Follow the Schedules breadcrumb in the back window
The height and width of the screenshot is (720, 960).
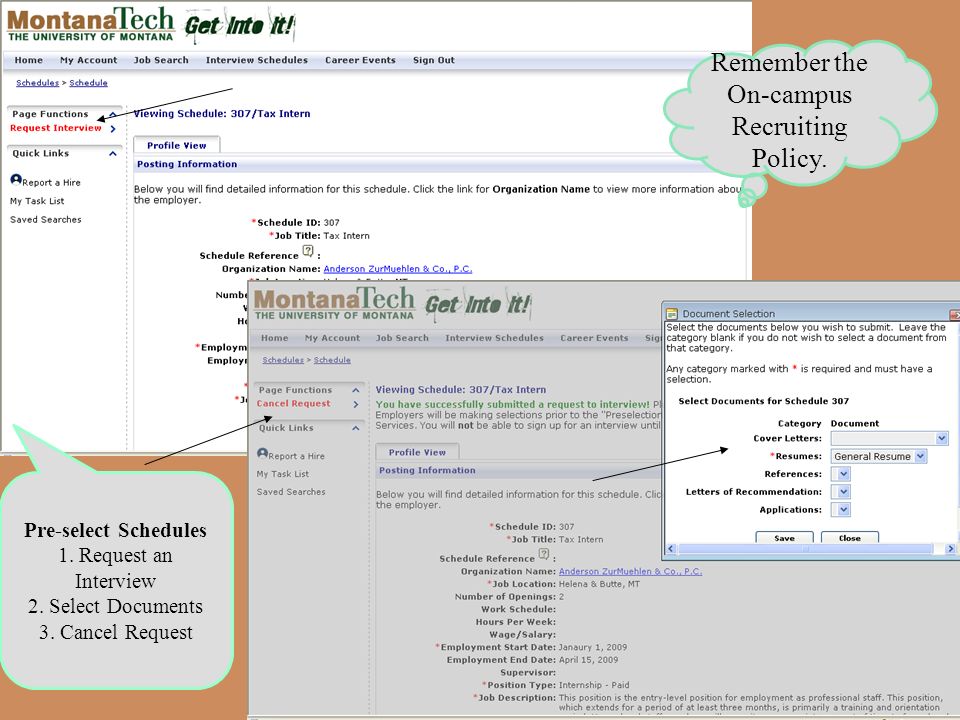click(x=37, y=83)
